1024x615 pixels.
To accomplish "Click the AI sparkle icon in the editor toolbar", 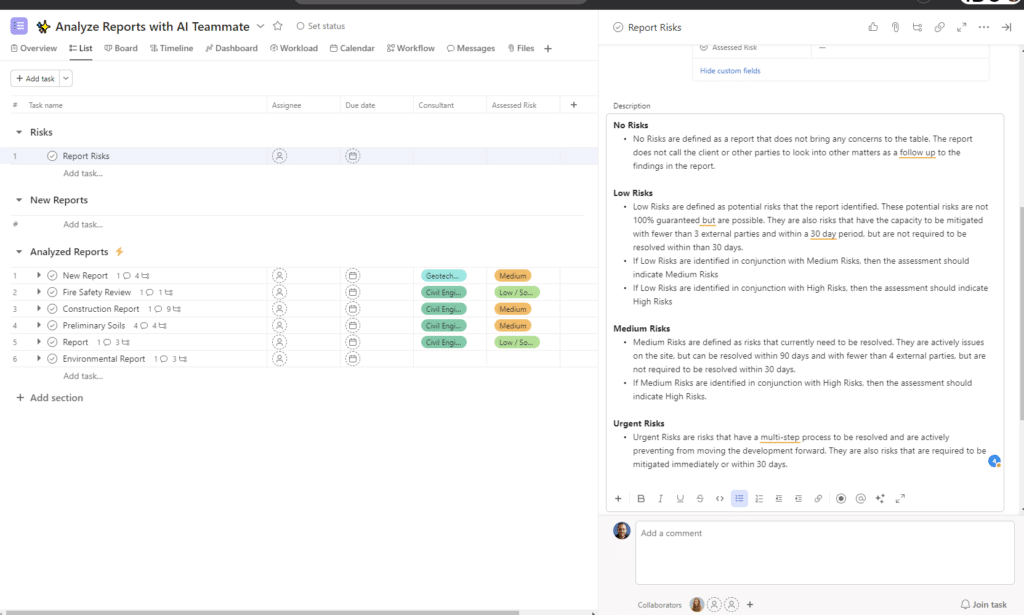I will click(x=880, y=498).
